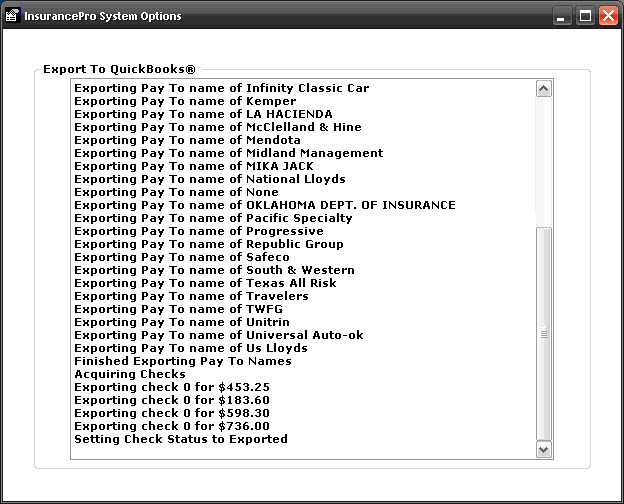Select the check export line for $453.25
Image resolution: width=624 pixels, height=504 pixels.
(x=172, y=387)
